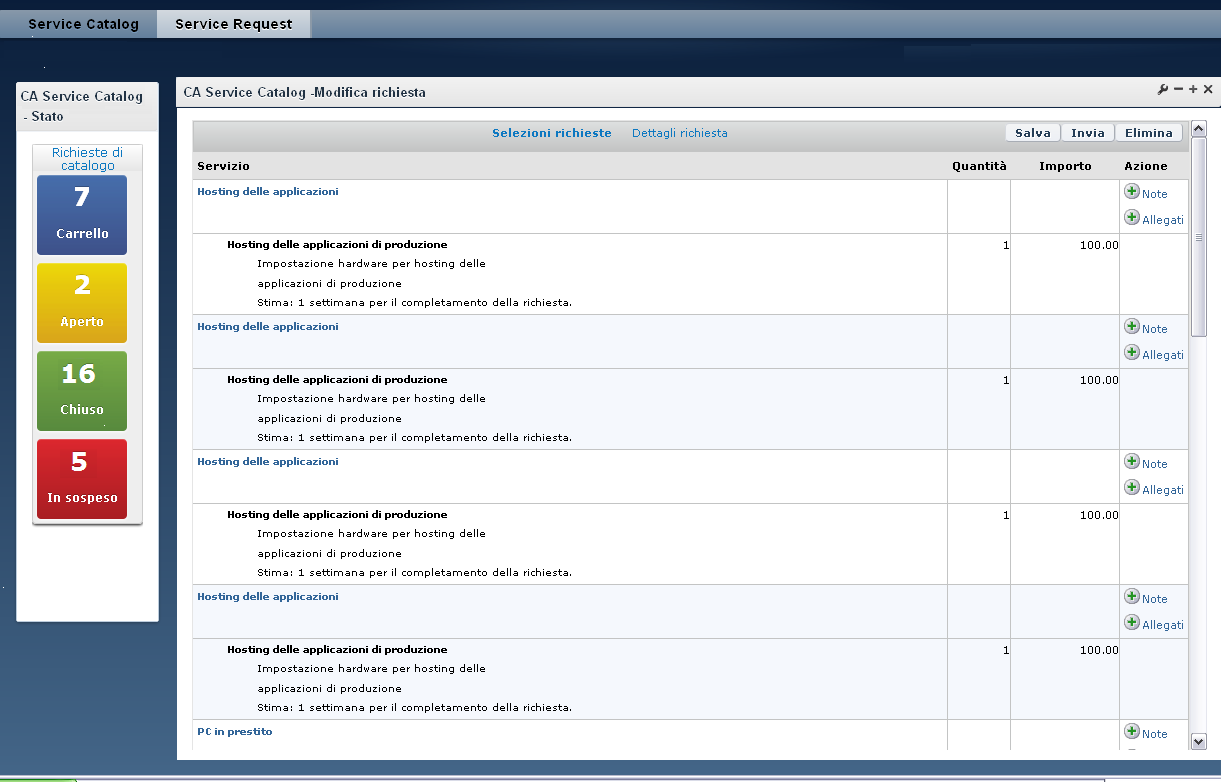Open the yellow Aperto requests tile
Viewport: 1221px width, 782px height.
point(82,303)
